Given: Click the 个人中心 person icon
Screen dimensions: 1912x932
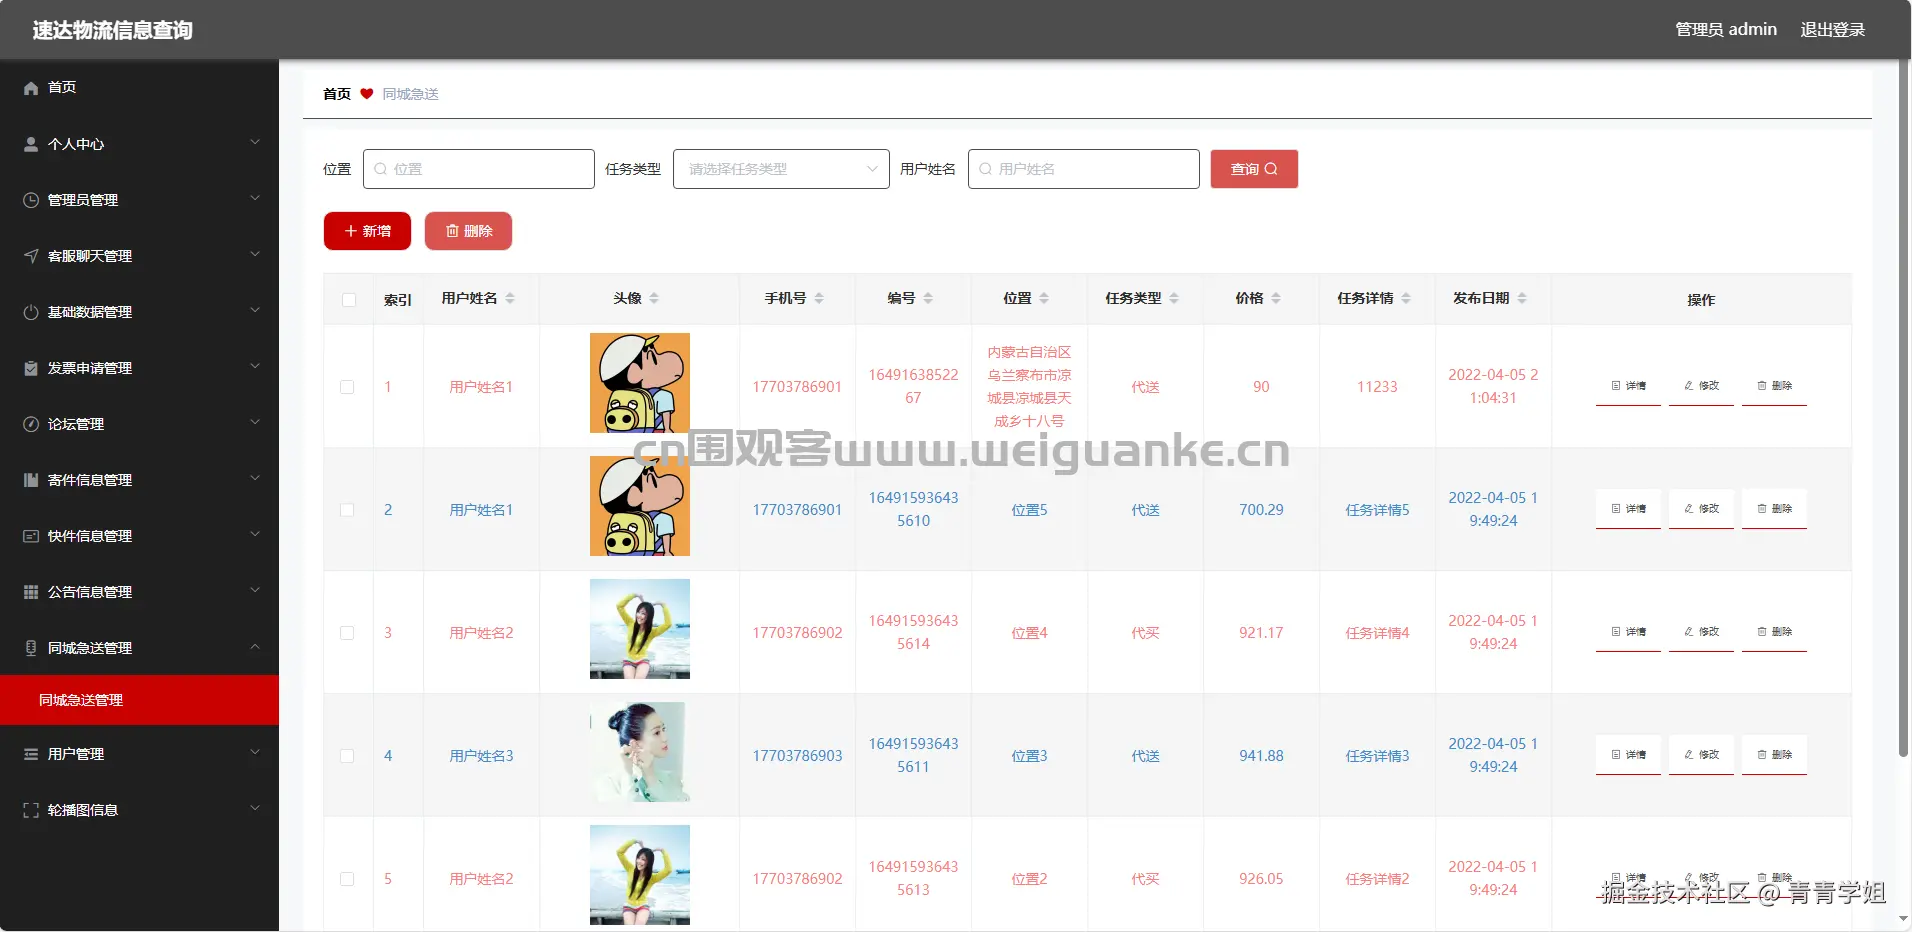Looking at the screenshot, I should pos(31,144).
